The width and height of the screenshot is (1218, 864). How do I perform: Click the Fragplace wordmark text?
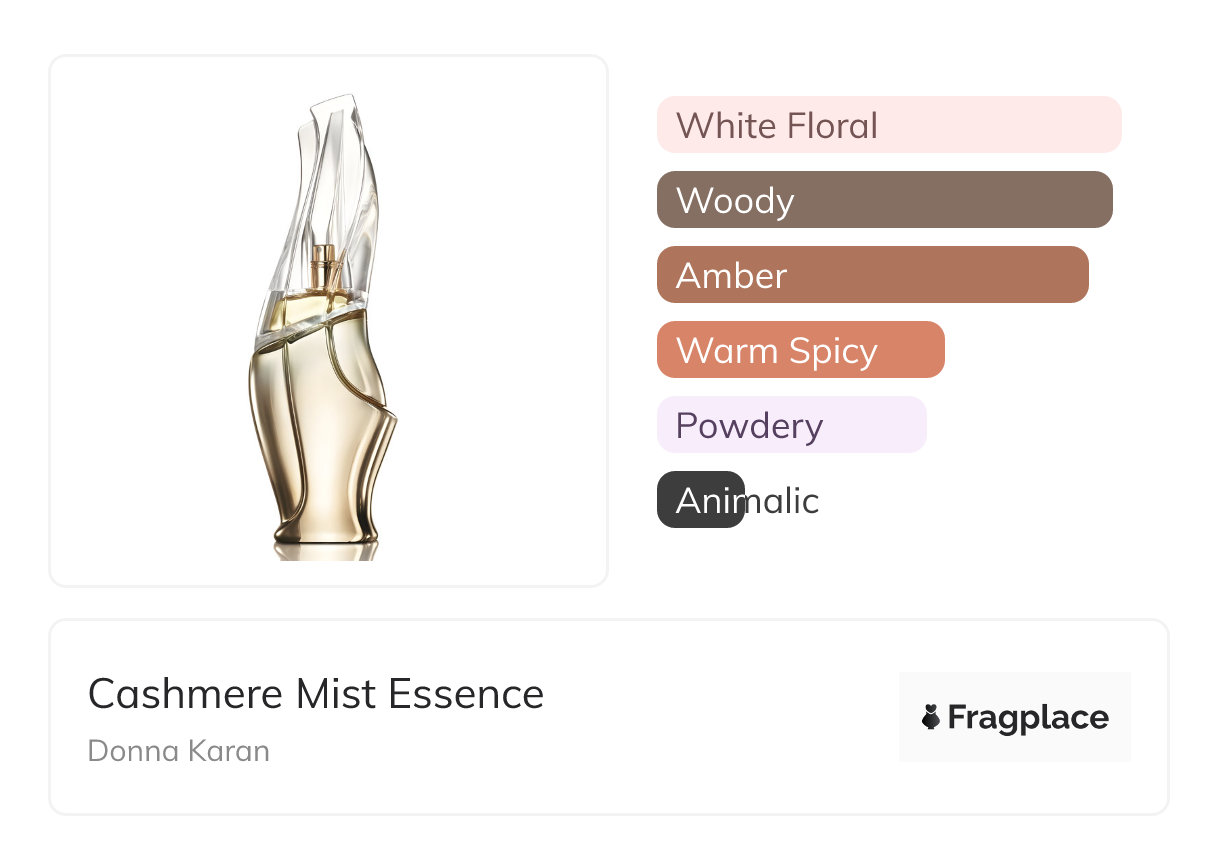pos(1028,718)
